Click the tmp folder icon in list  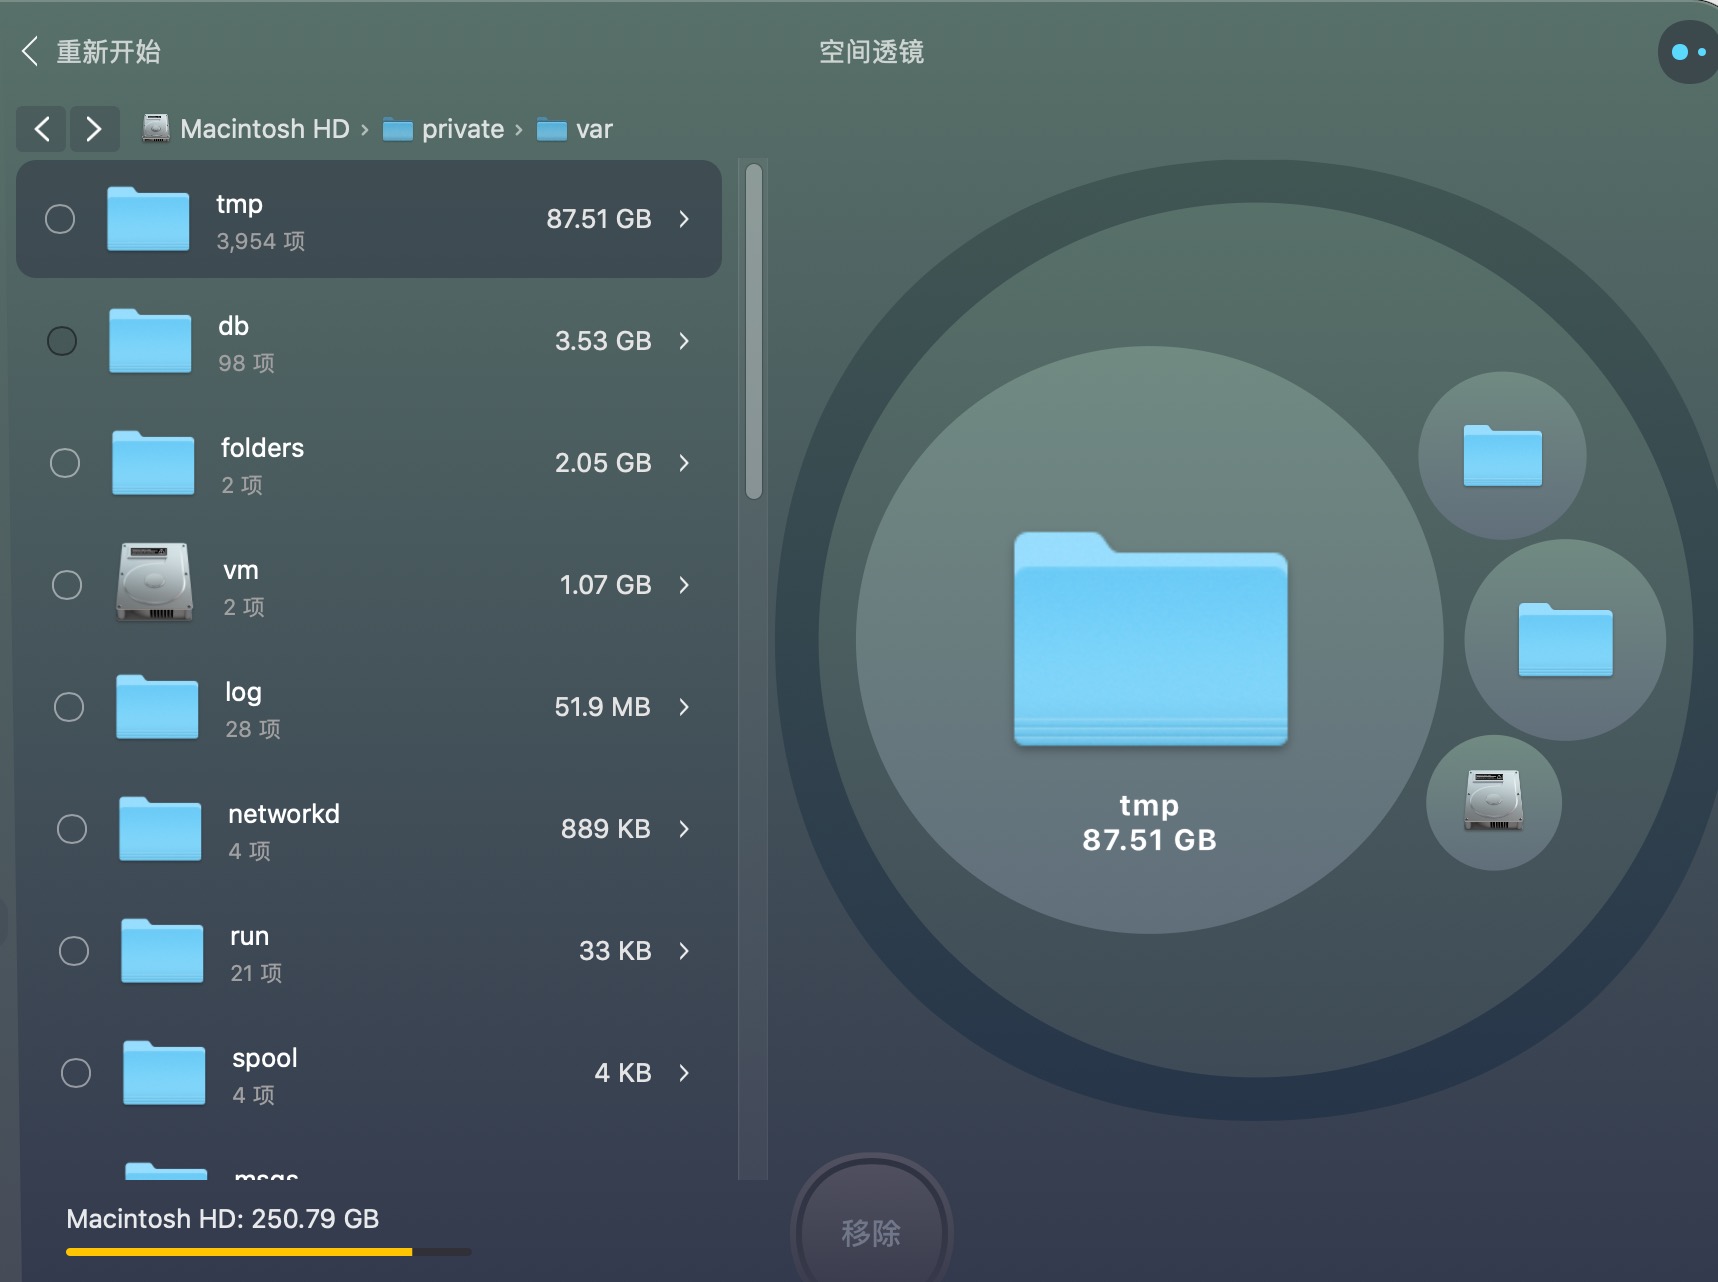pos(148,219)
